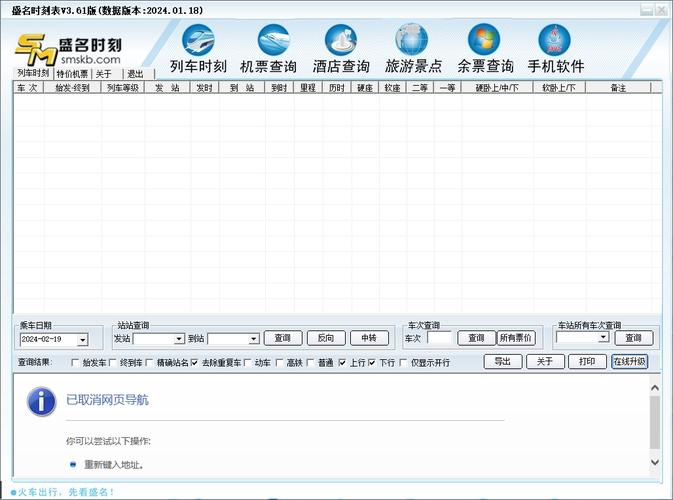Click the 在线升级 online upgrade button
Screen dimensions: 673x500
coord(629,362)
